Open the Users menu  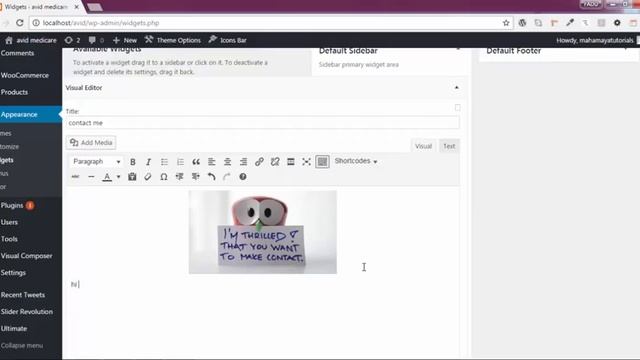point(9,222)
